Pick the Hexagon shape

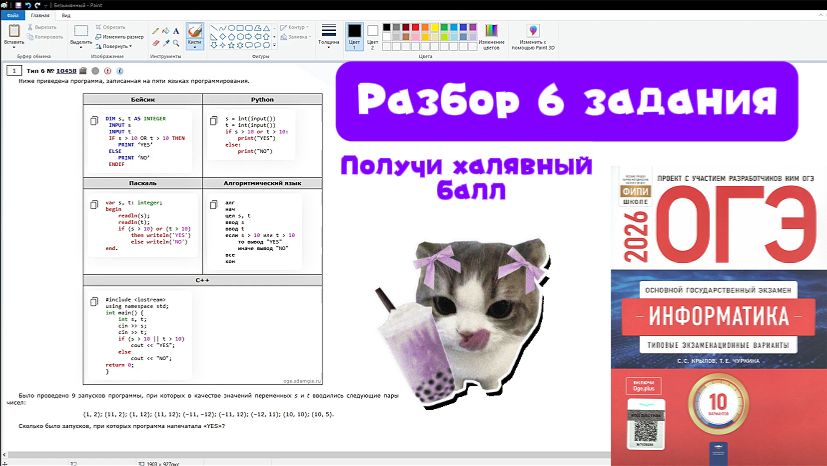[240, 37]
